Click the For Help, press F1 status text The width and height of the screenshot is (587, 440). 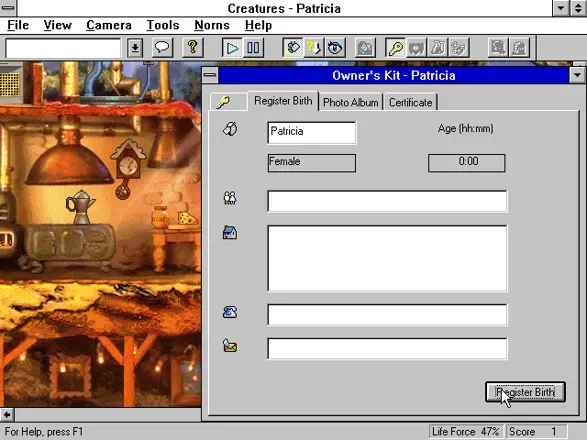[44, 431]
